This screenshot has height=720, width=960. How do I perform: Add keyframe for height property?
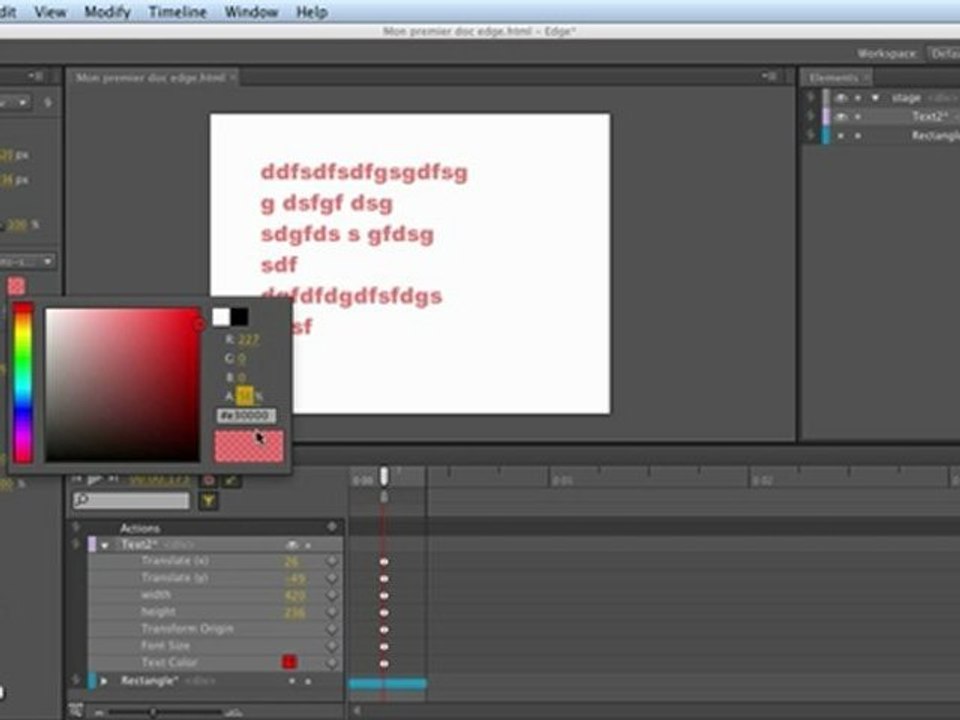point(332,612)
